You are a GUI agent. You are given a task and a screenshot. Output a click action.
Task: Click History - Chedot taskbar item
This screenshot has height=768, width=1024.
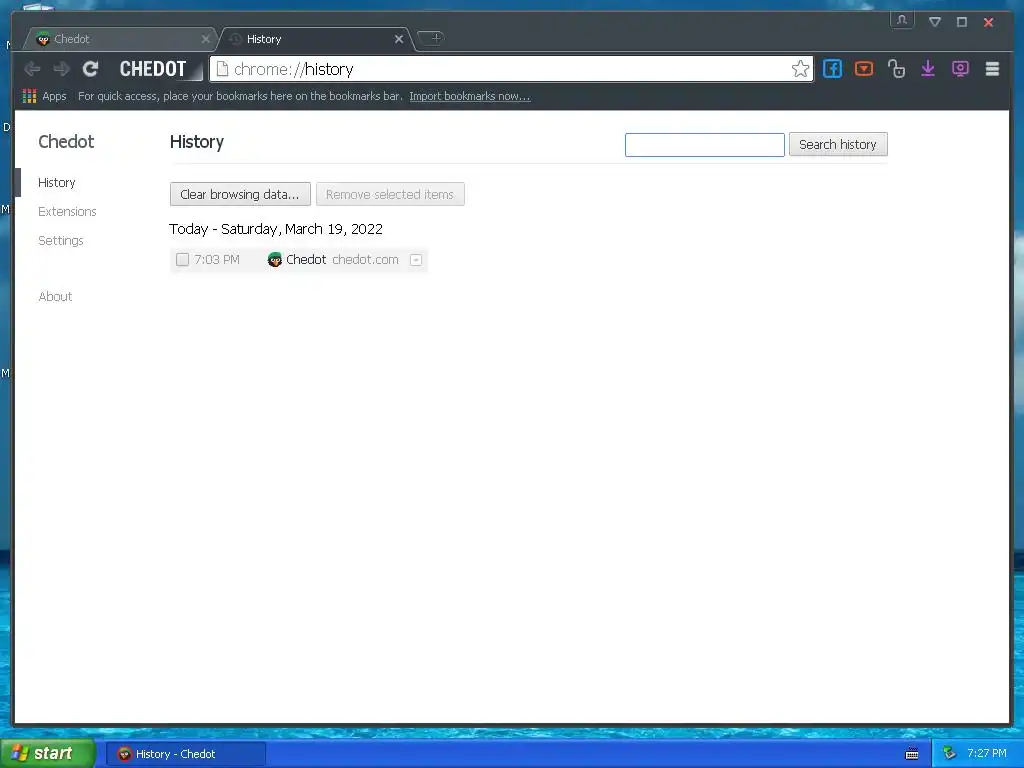tap(185, 754)
